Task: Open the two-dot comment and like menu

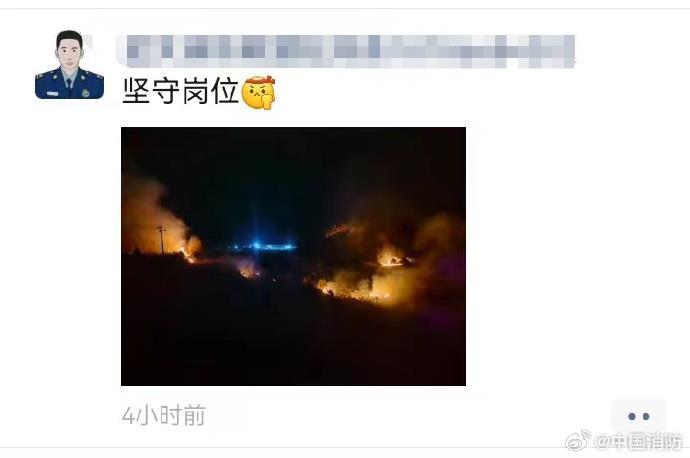Action: pos(639,416)
